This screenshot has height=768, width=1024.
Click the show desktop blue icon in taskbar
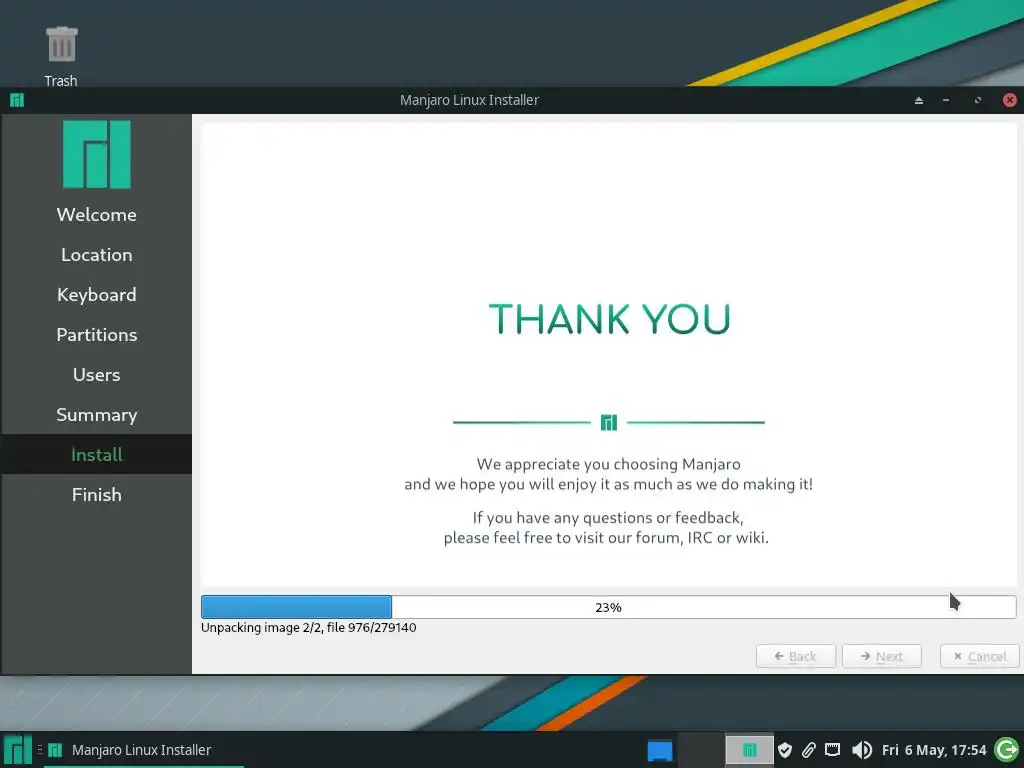coord(660,750)
